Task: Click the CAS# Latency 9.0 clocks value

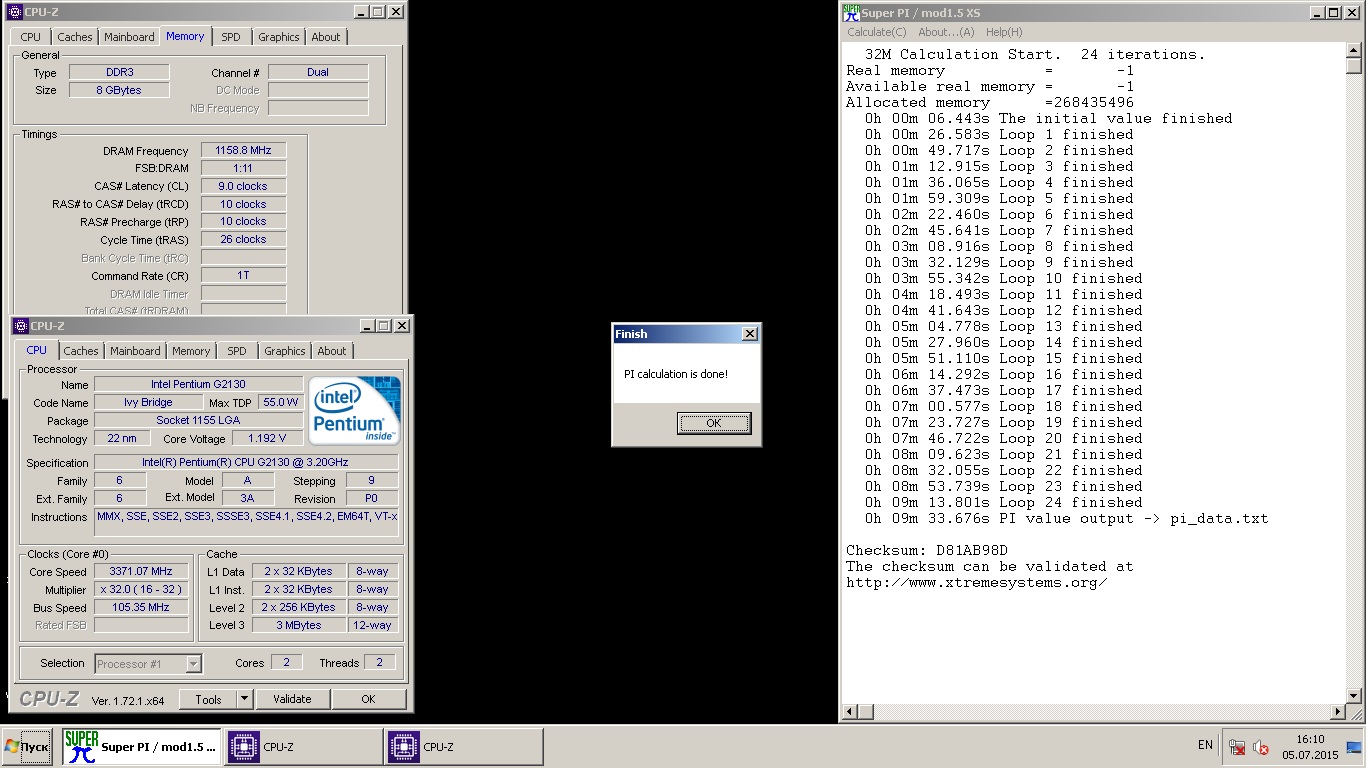Action: click(x=243, y=186)
